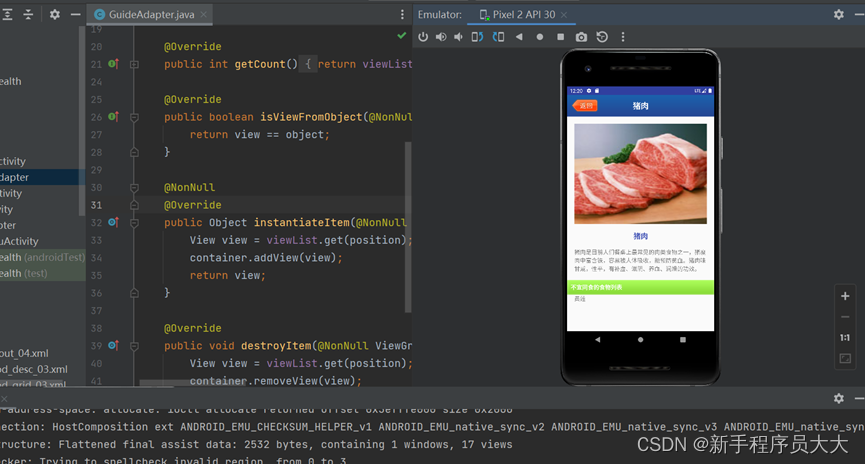Viewport: 865px width, 464px height.
Task: Click override gutter icon on line 39
Action: coord(113,345)
